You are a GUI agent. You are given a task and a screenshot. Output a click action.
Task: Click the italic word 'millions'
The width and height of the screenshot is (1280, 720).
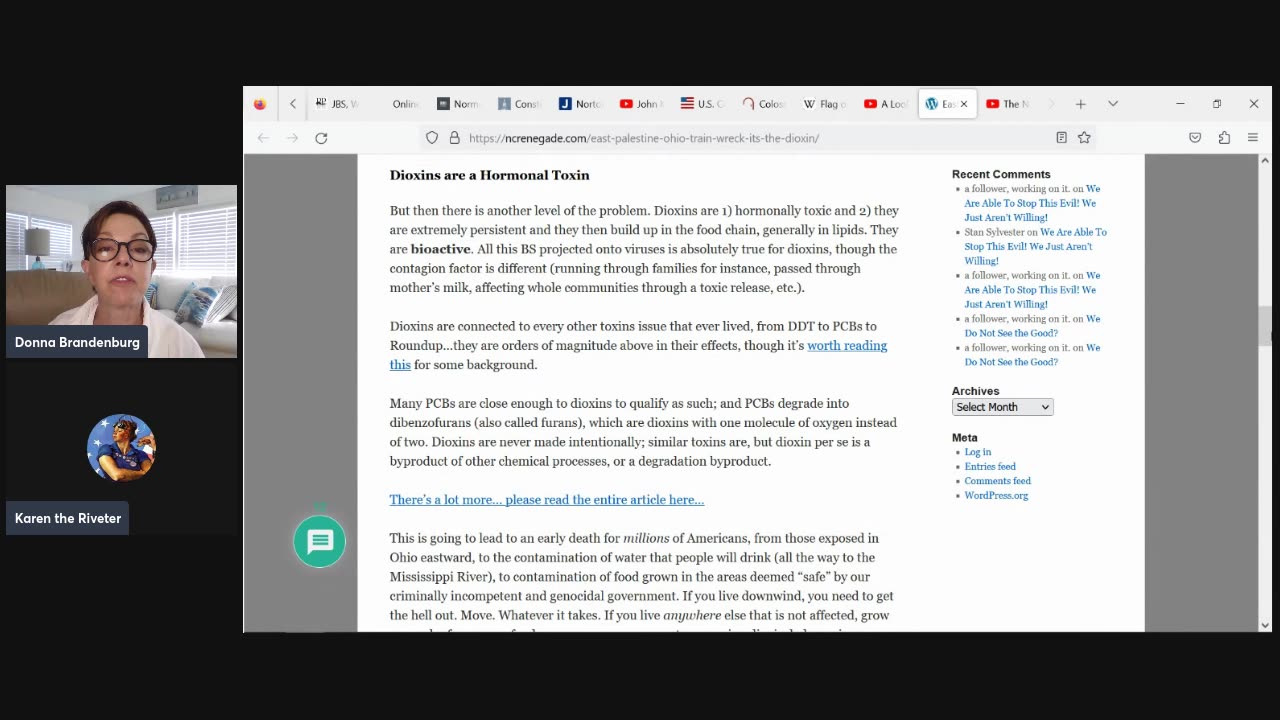646,538
